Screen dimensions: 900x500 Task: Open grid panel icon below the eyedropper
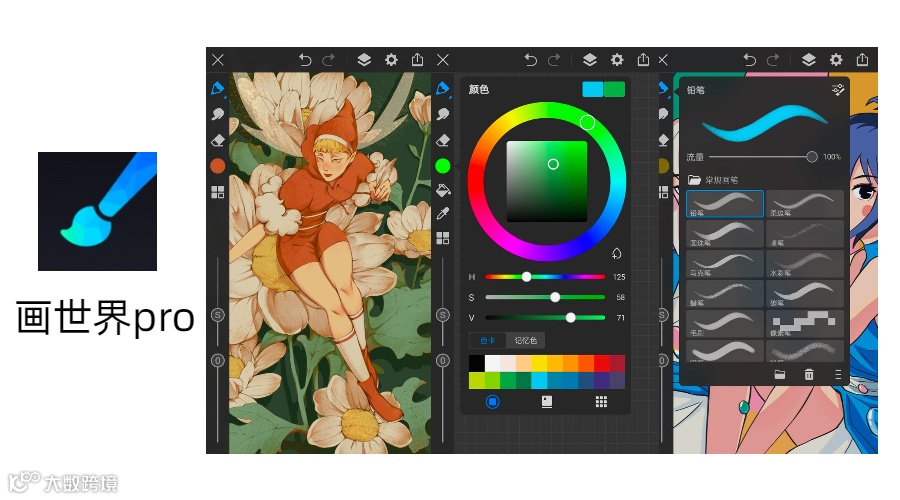coord(443,238)
